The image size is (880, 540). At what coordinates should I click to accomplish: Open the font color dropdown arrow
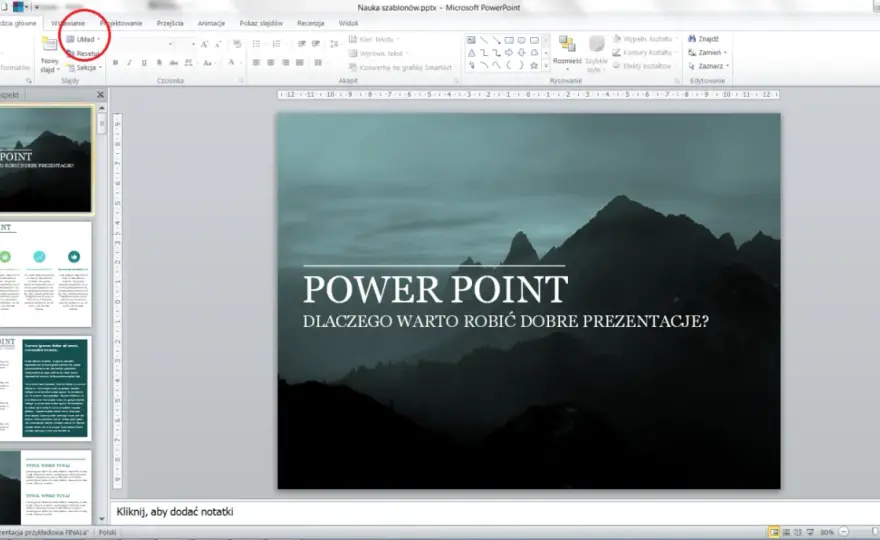239,63
